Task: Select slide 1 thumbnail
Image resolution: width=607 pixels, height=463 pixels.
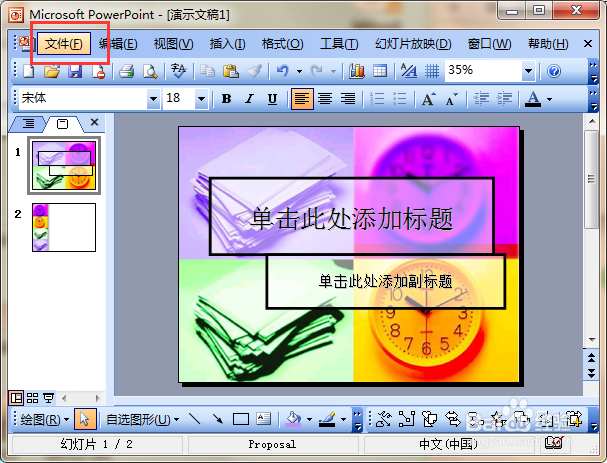Action: click(x=64, y=165)
